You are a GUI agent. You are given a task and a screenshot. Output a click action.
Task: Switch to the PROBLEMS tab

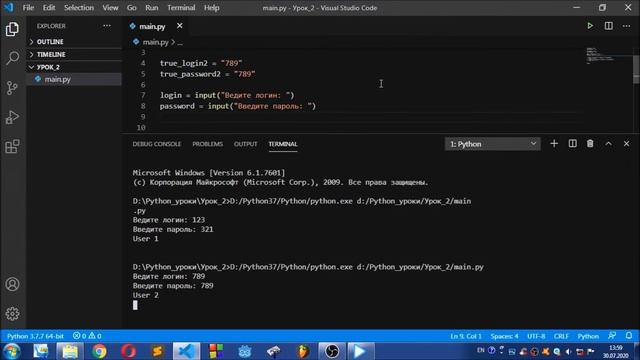207,144
